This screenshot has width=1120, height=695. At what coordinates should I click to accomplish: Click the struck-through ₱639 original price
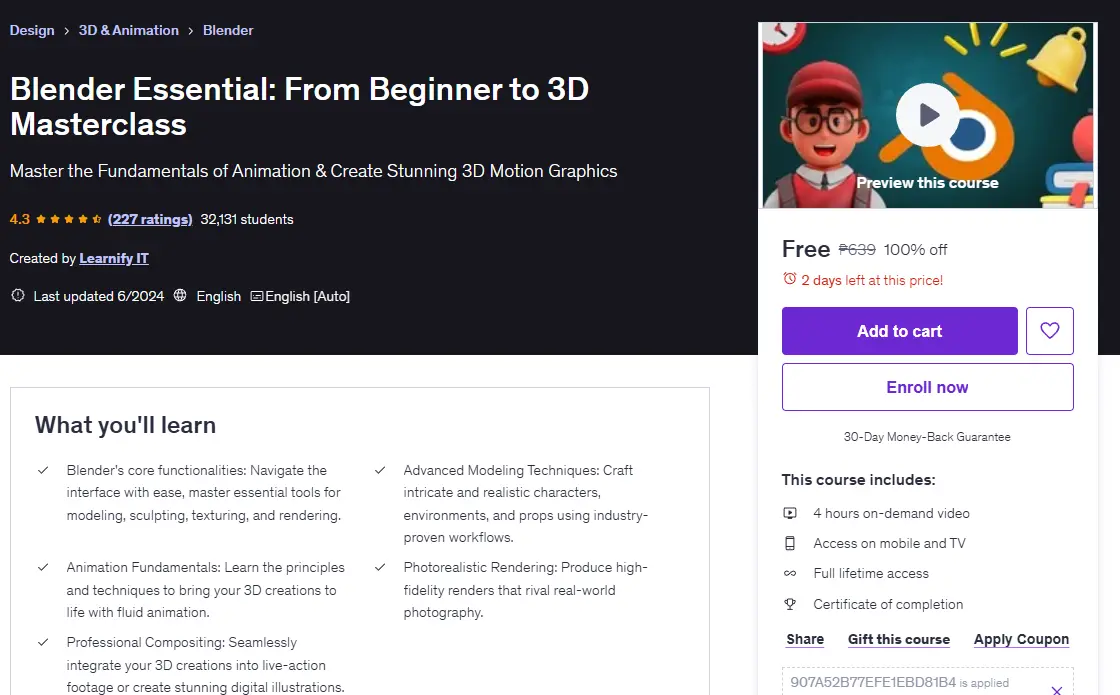856,249
